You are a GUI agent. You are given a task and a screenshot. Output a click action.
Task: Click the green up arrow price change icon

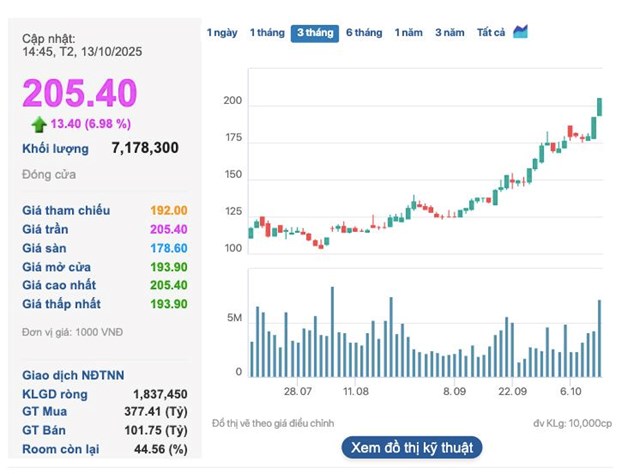tap(39, 124)
